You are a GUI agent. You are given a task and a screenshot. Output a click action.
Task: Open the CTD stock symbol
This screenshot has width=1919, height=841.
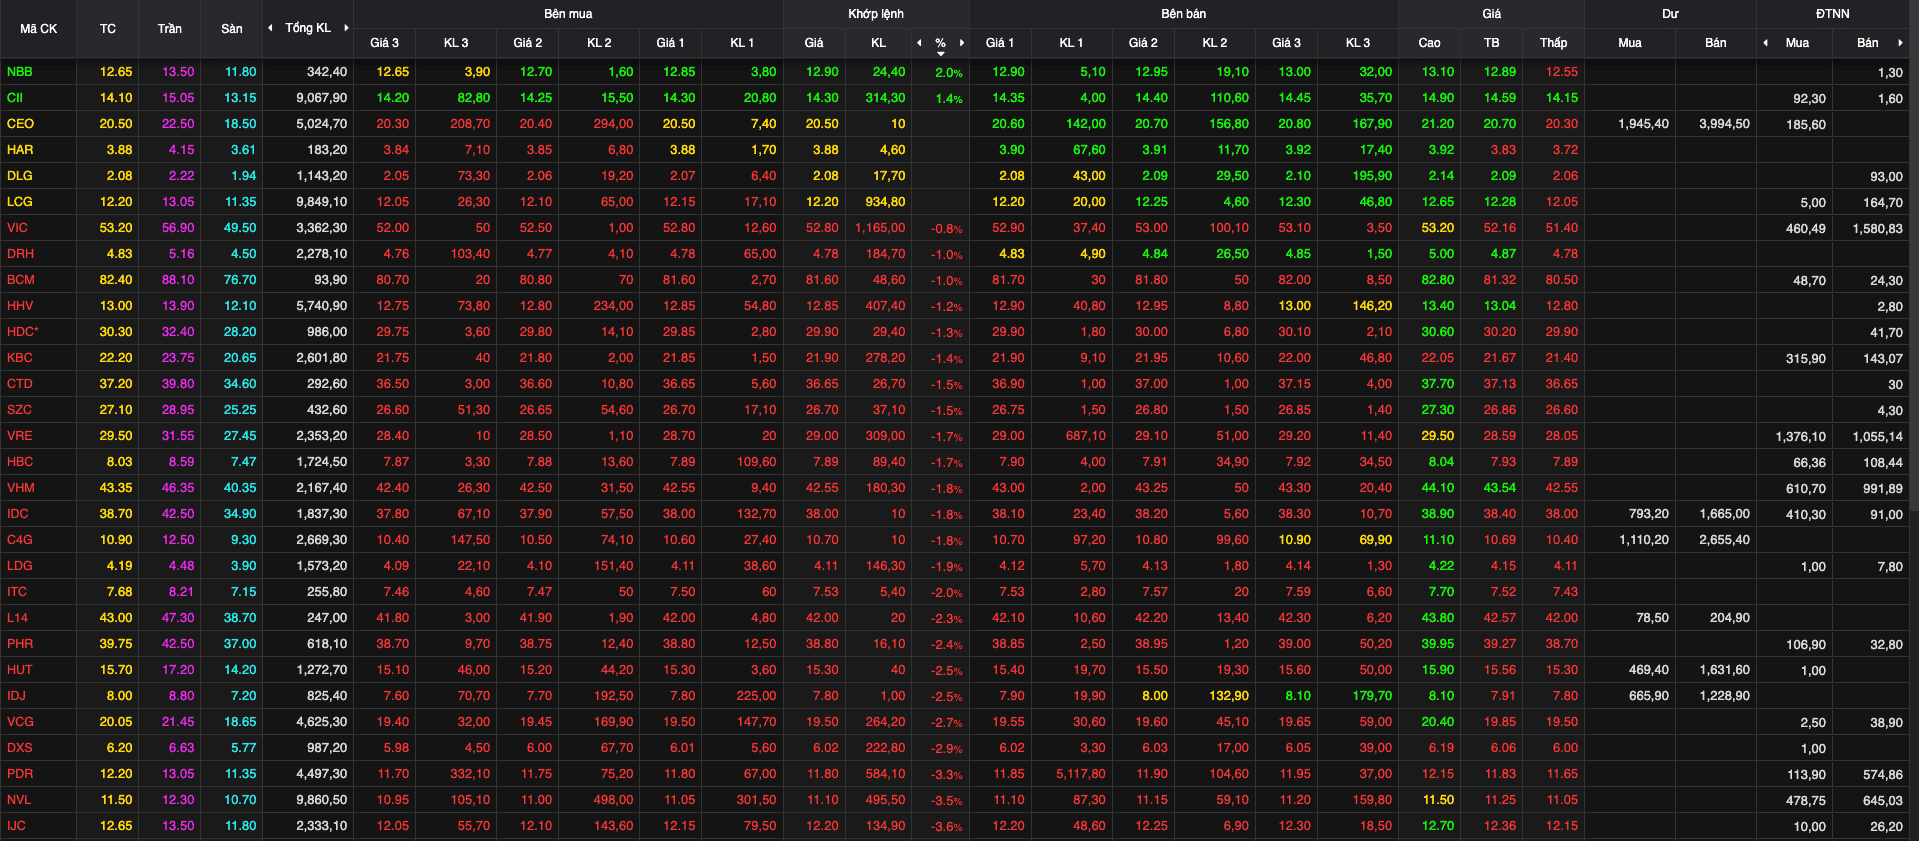point(20,384)
